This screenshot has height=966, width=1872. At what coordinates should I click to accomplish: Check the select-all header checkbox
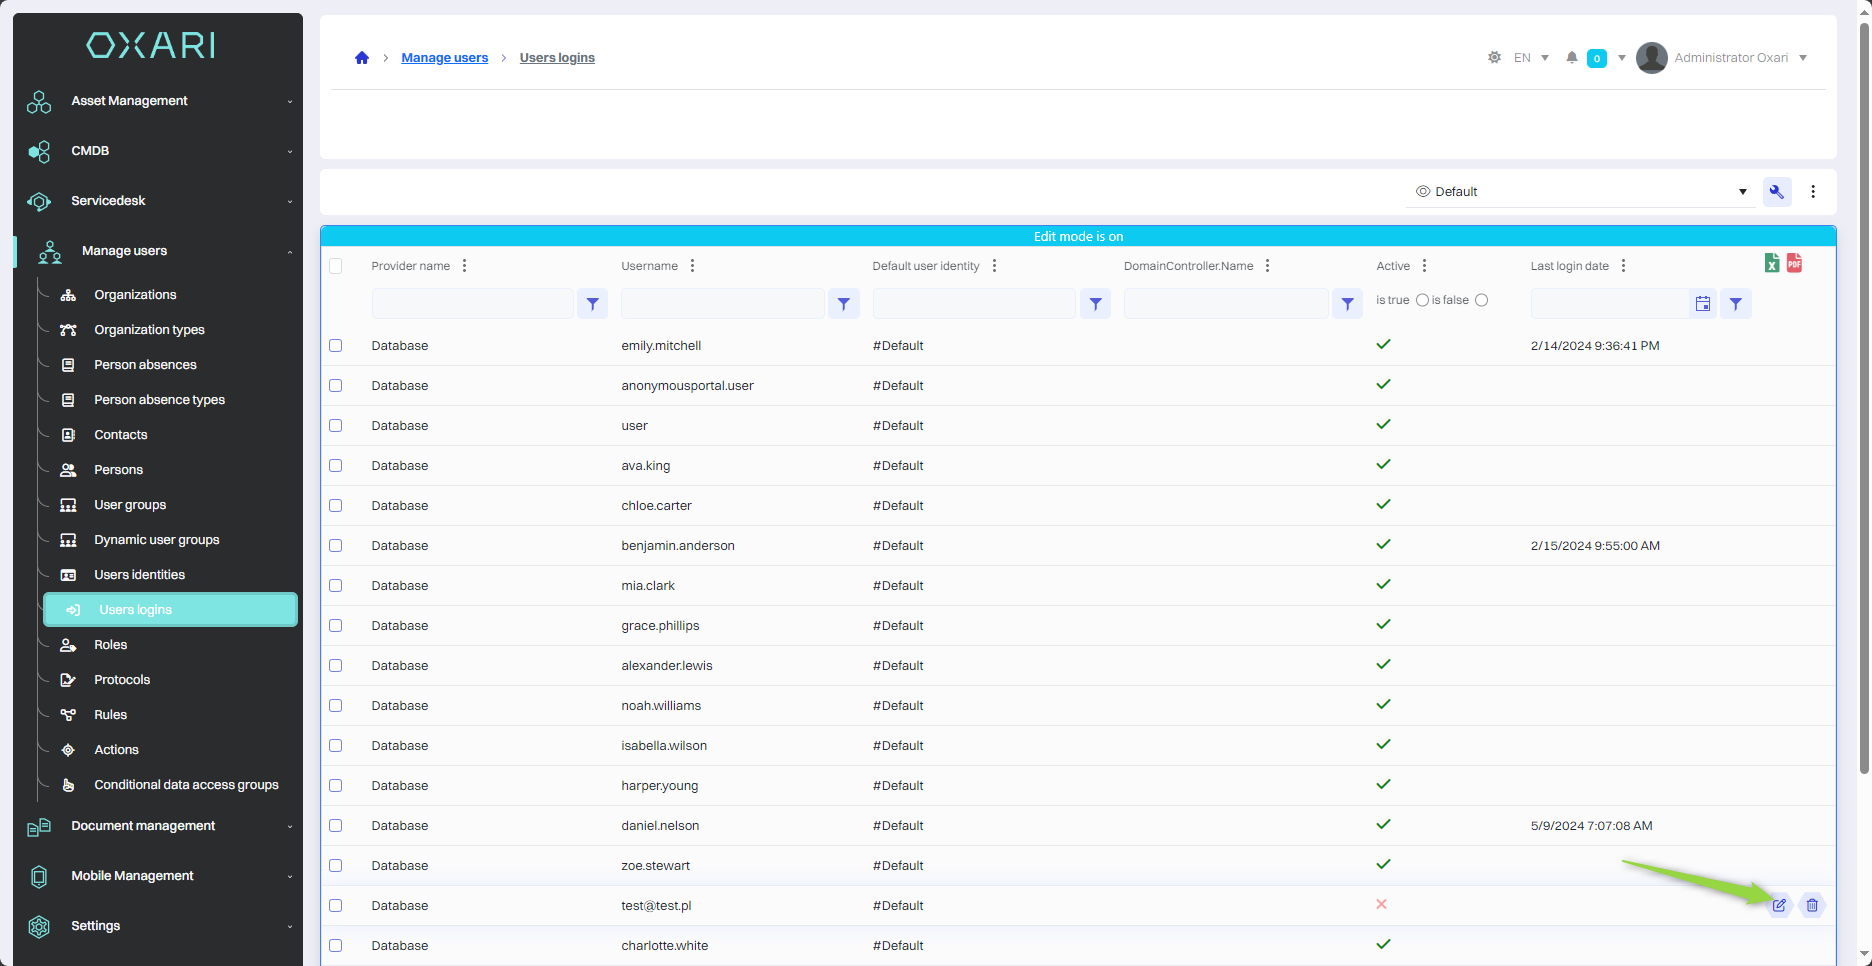pyautogui.click(x=336, y=266)
